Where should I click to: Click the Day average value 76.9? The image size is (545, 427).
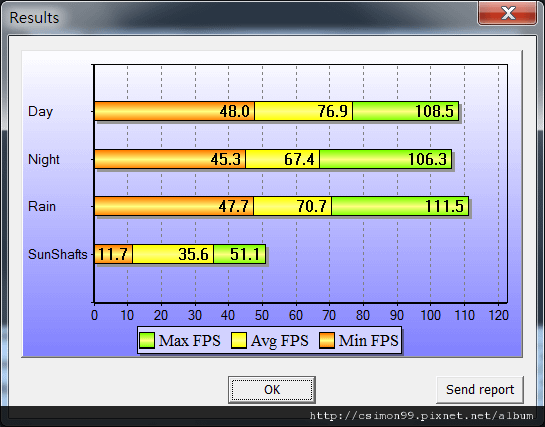[333, 112]
